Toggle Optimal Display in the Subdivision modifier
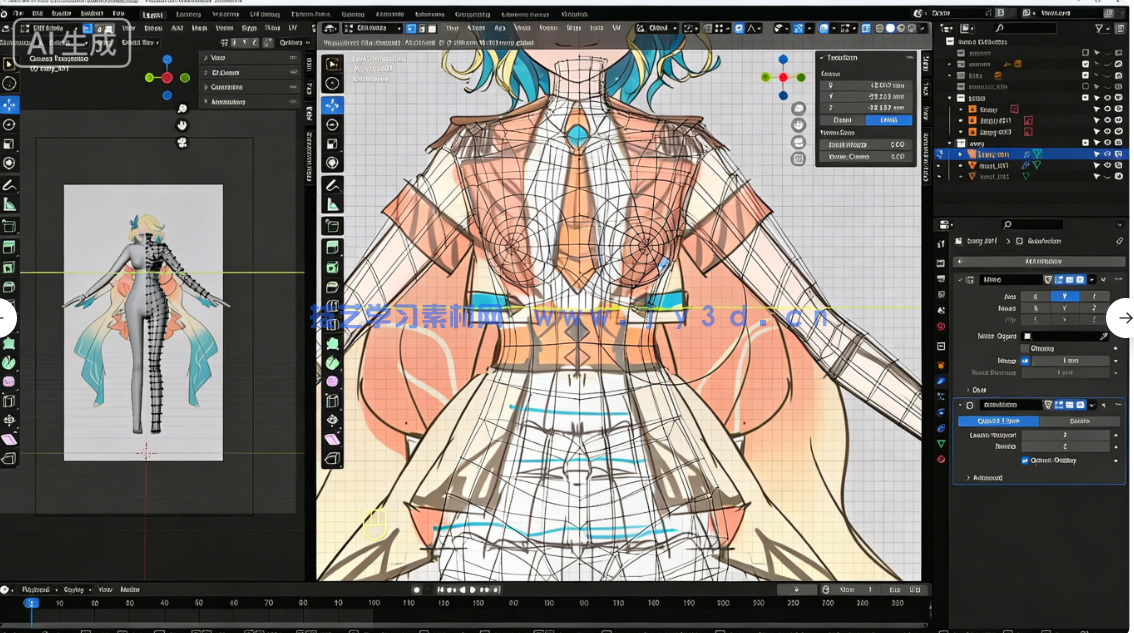The width and height of the screenshot is (1134, 633). coord(1025,460)
